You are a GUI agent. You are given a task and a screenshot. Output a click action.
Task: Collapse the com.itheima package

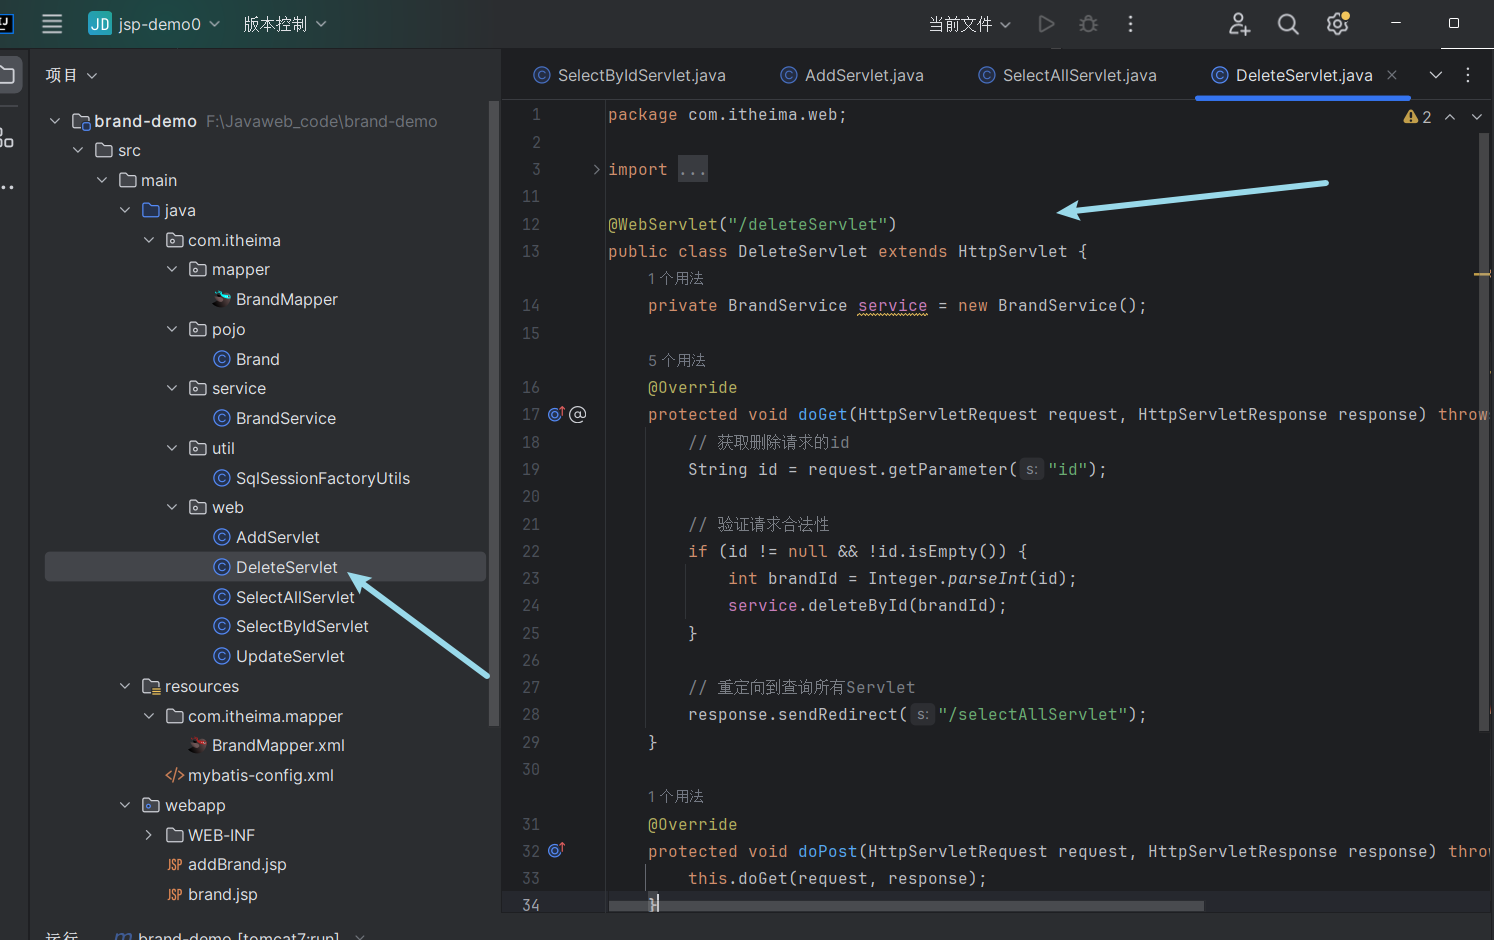coord(149,240)
